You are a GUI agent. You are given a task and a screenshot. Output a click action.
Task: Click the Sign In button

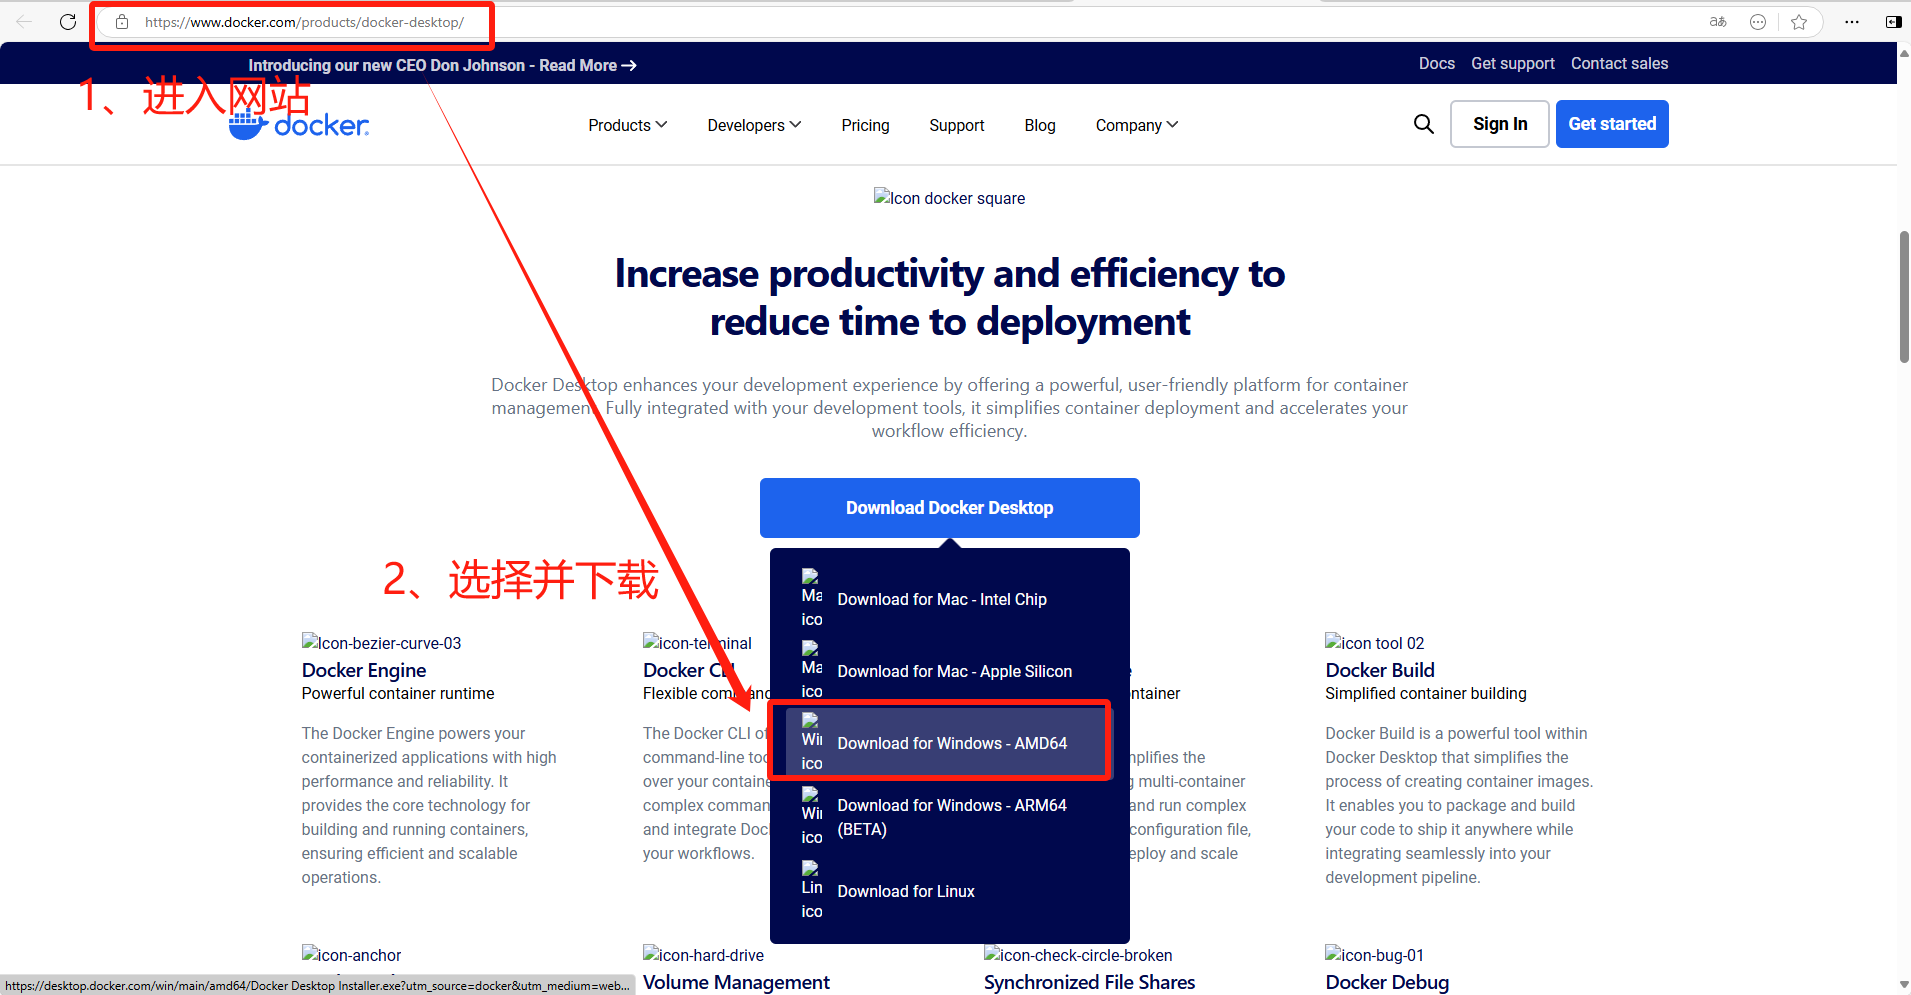[x=1499, y=124]
